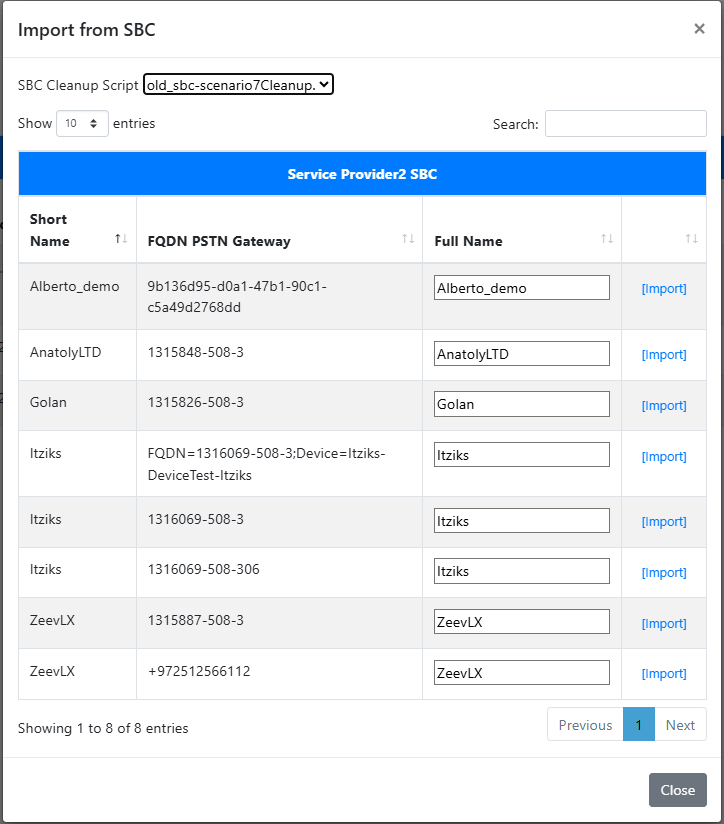Open the SBC Cleanup Script dropdown
Image resolution: width=724 pixels, height=824 pixels.
tap(239, 85)
